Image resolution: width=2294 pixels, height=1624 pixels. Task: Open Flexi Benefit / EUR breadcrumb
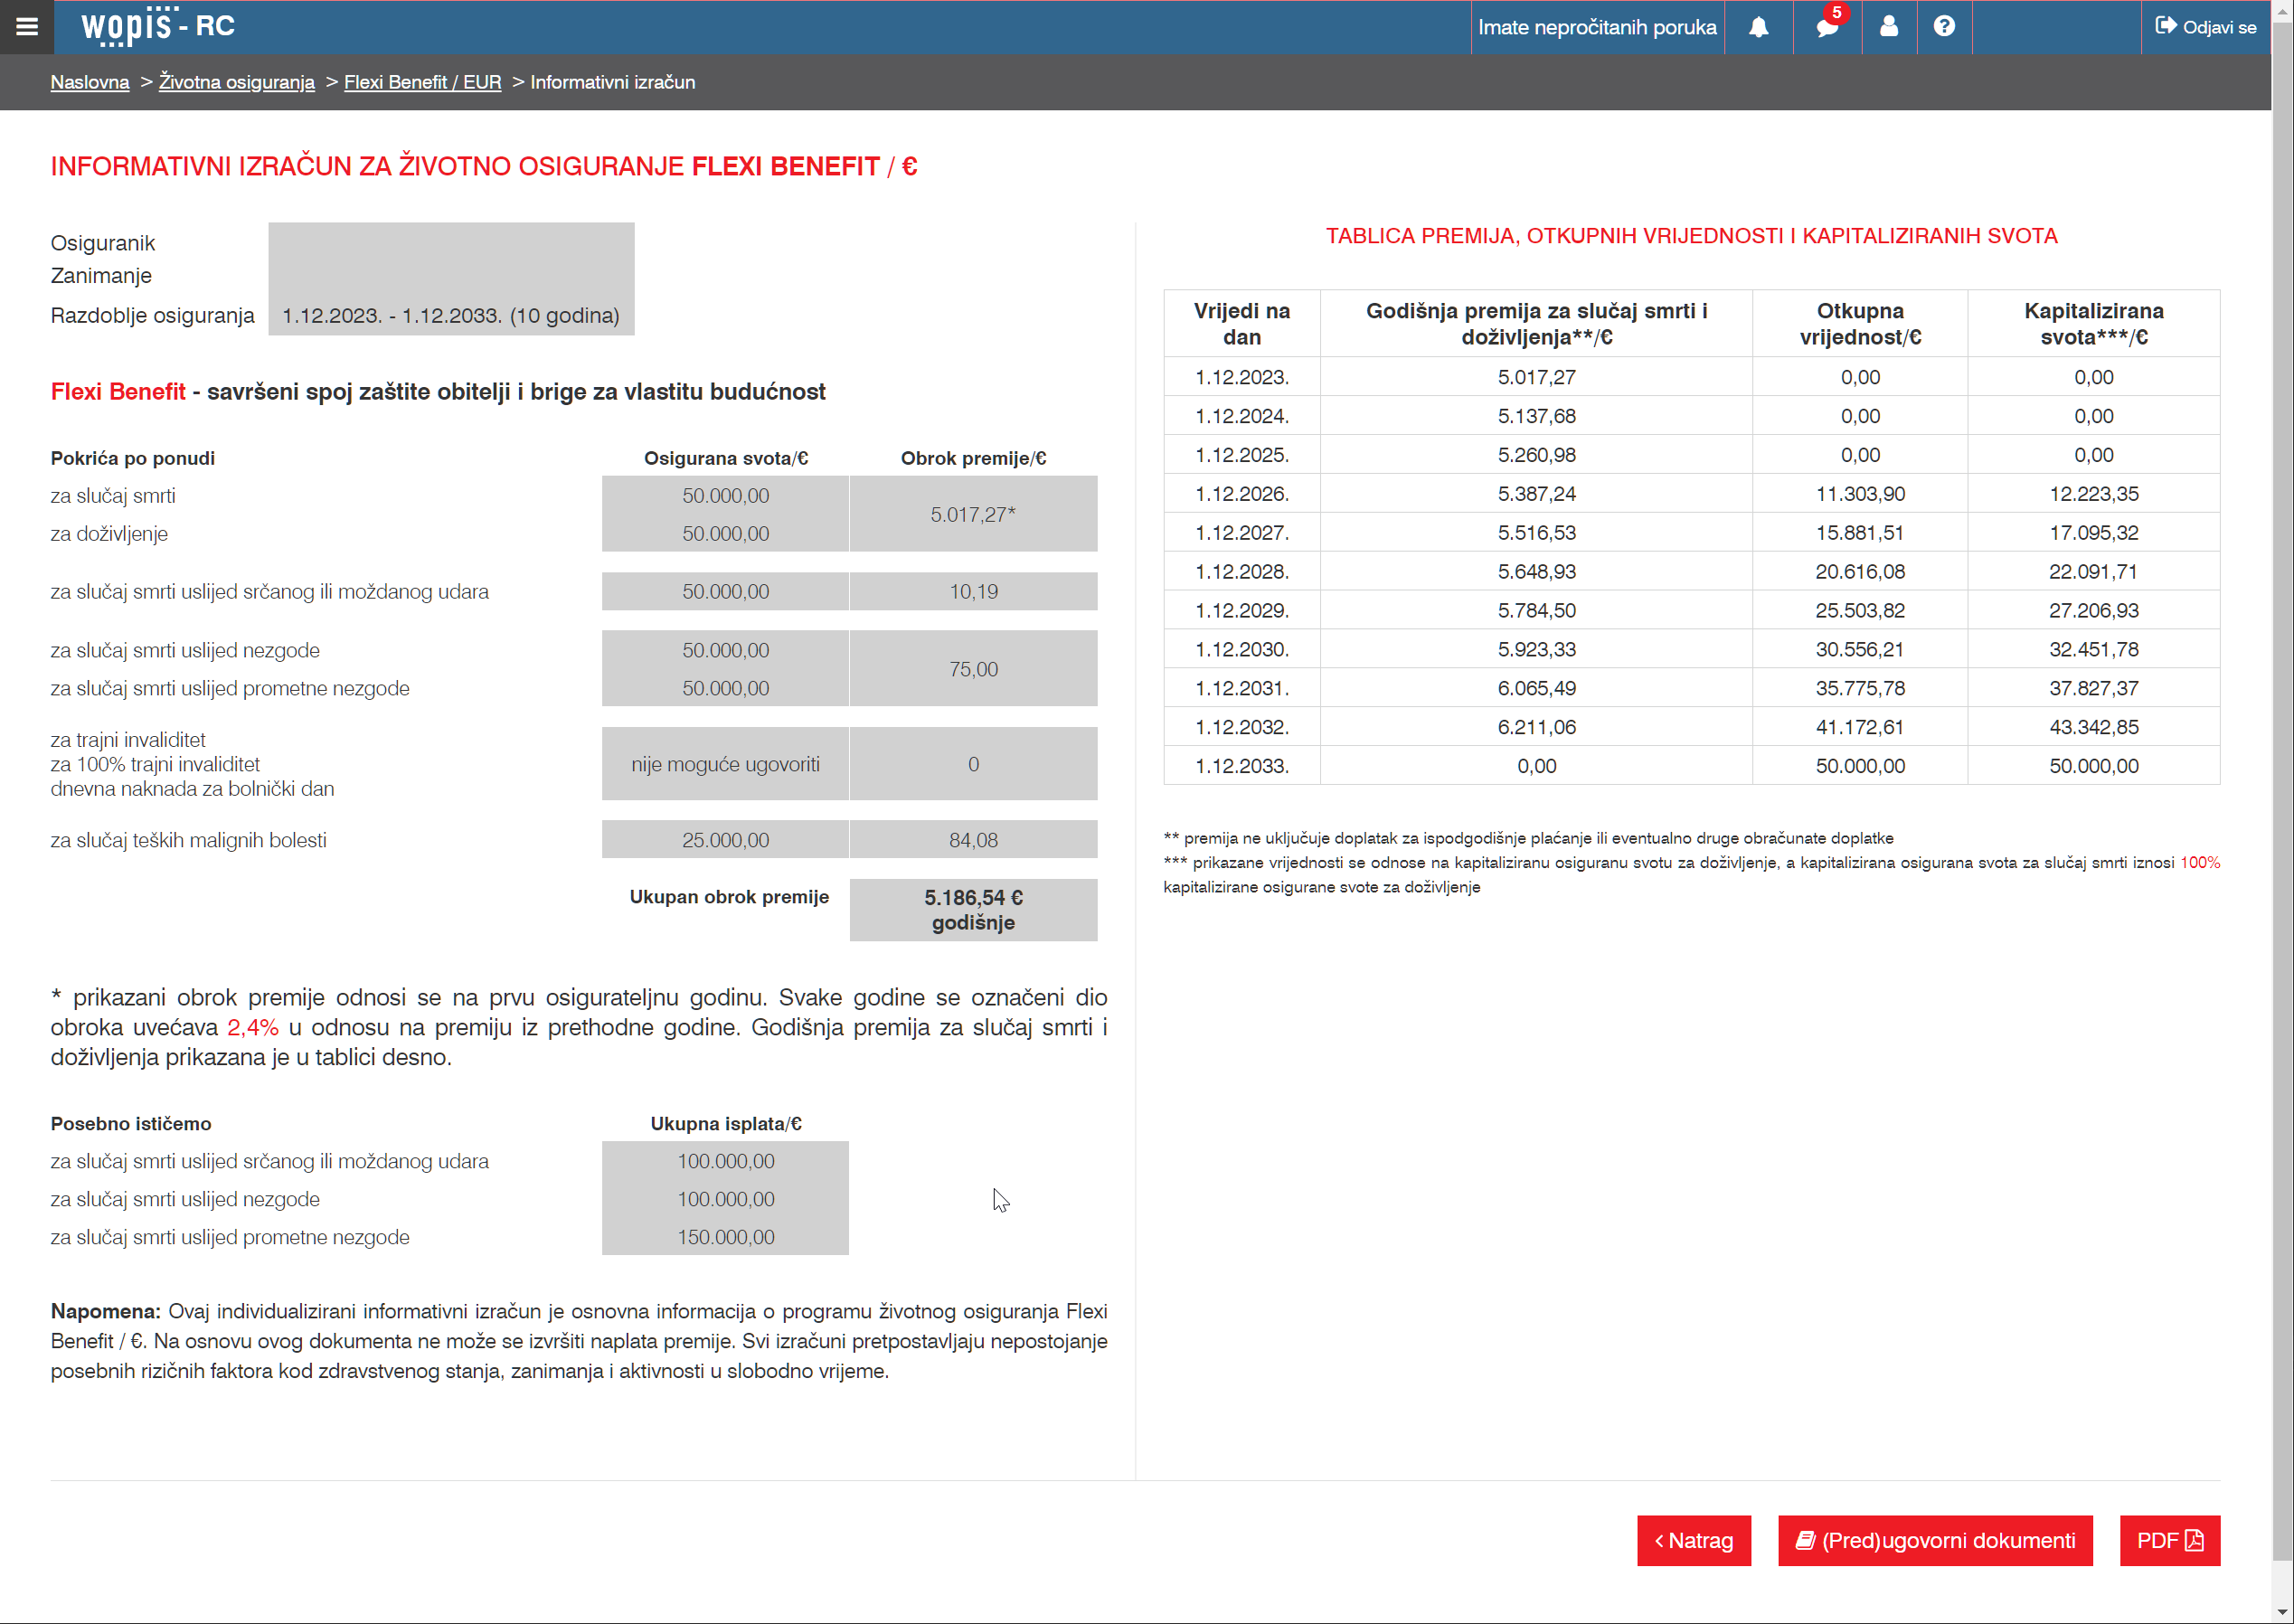[x=422, y=82]
